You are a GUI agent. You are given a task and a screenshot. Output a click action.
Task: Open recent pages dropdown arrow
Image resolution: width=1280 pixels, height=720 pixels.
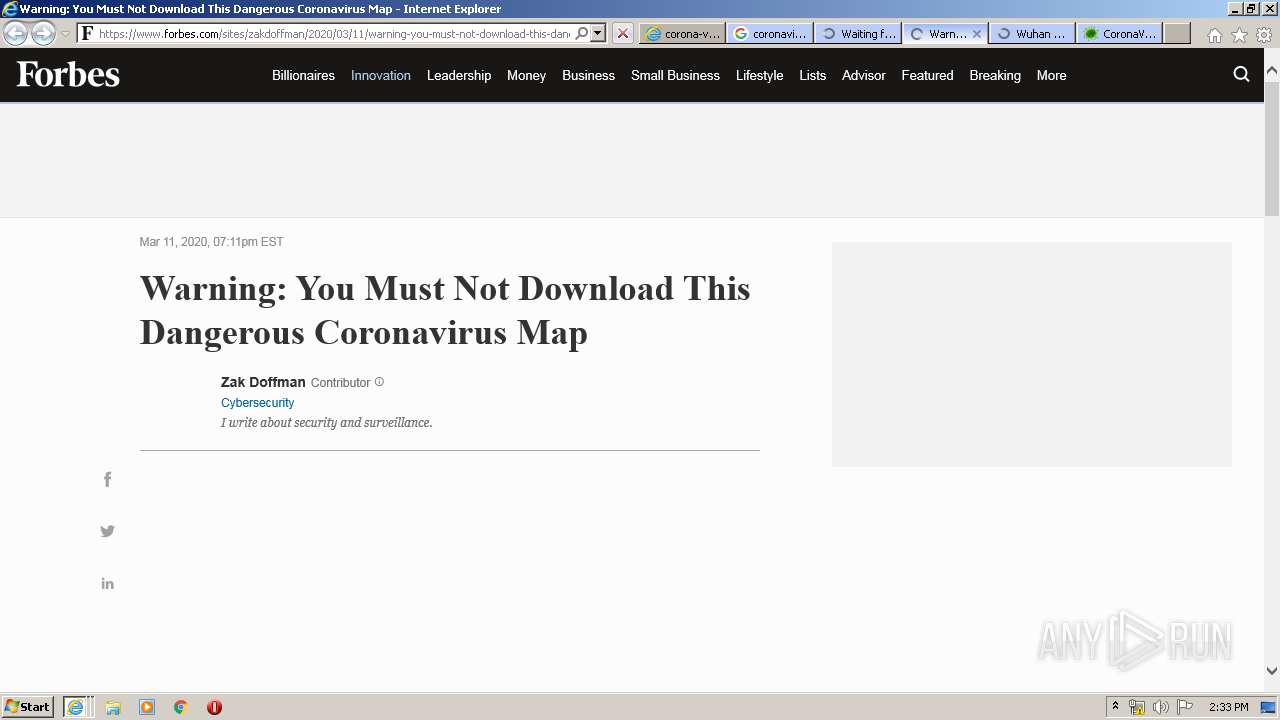click(x=65, y=34)
